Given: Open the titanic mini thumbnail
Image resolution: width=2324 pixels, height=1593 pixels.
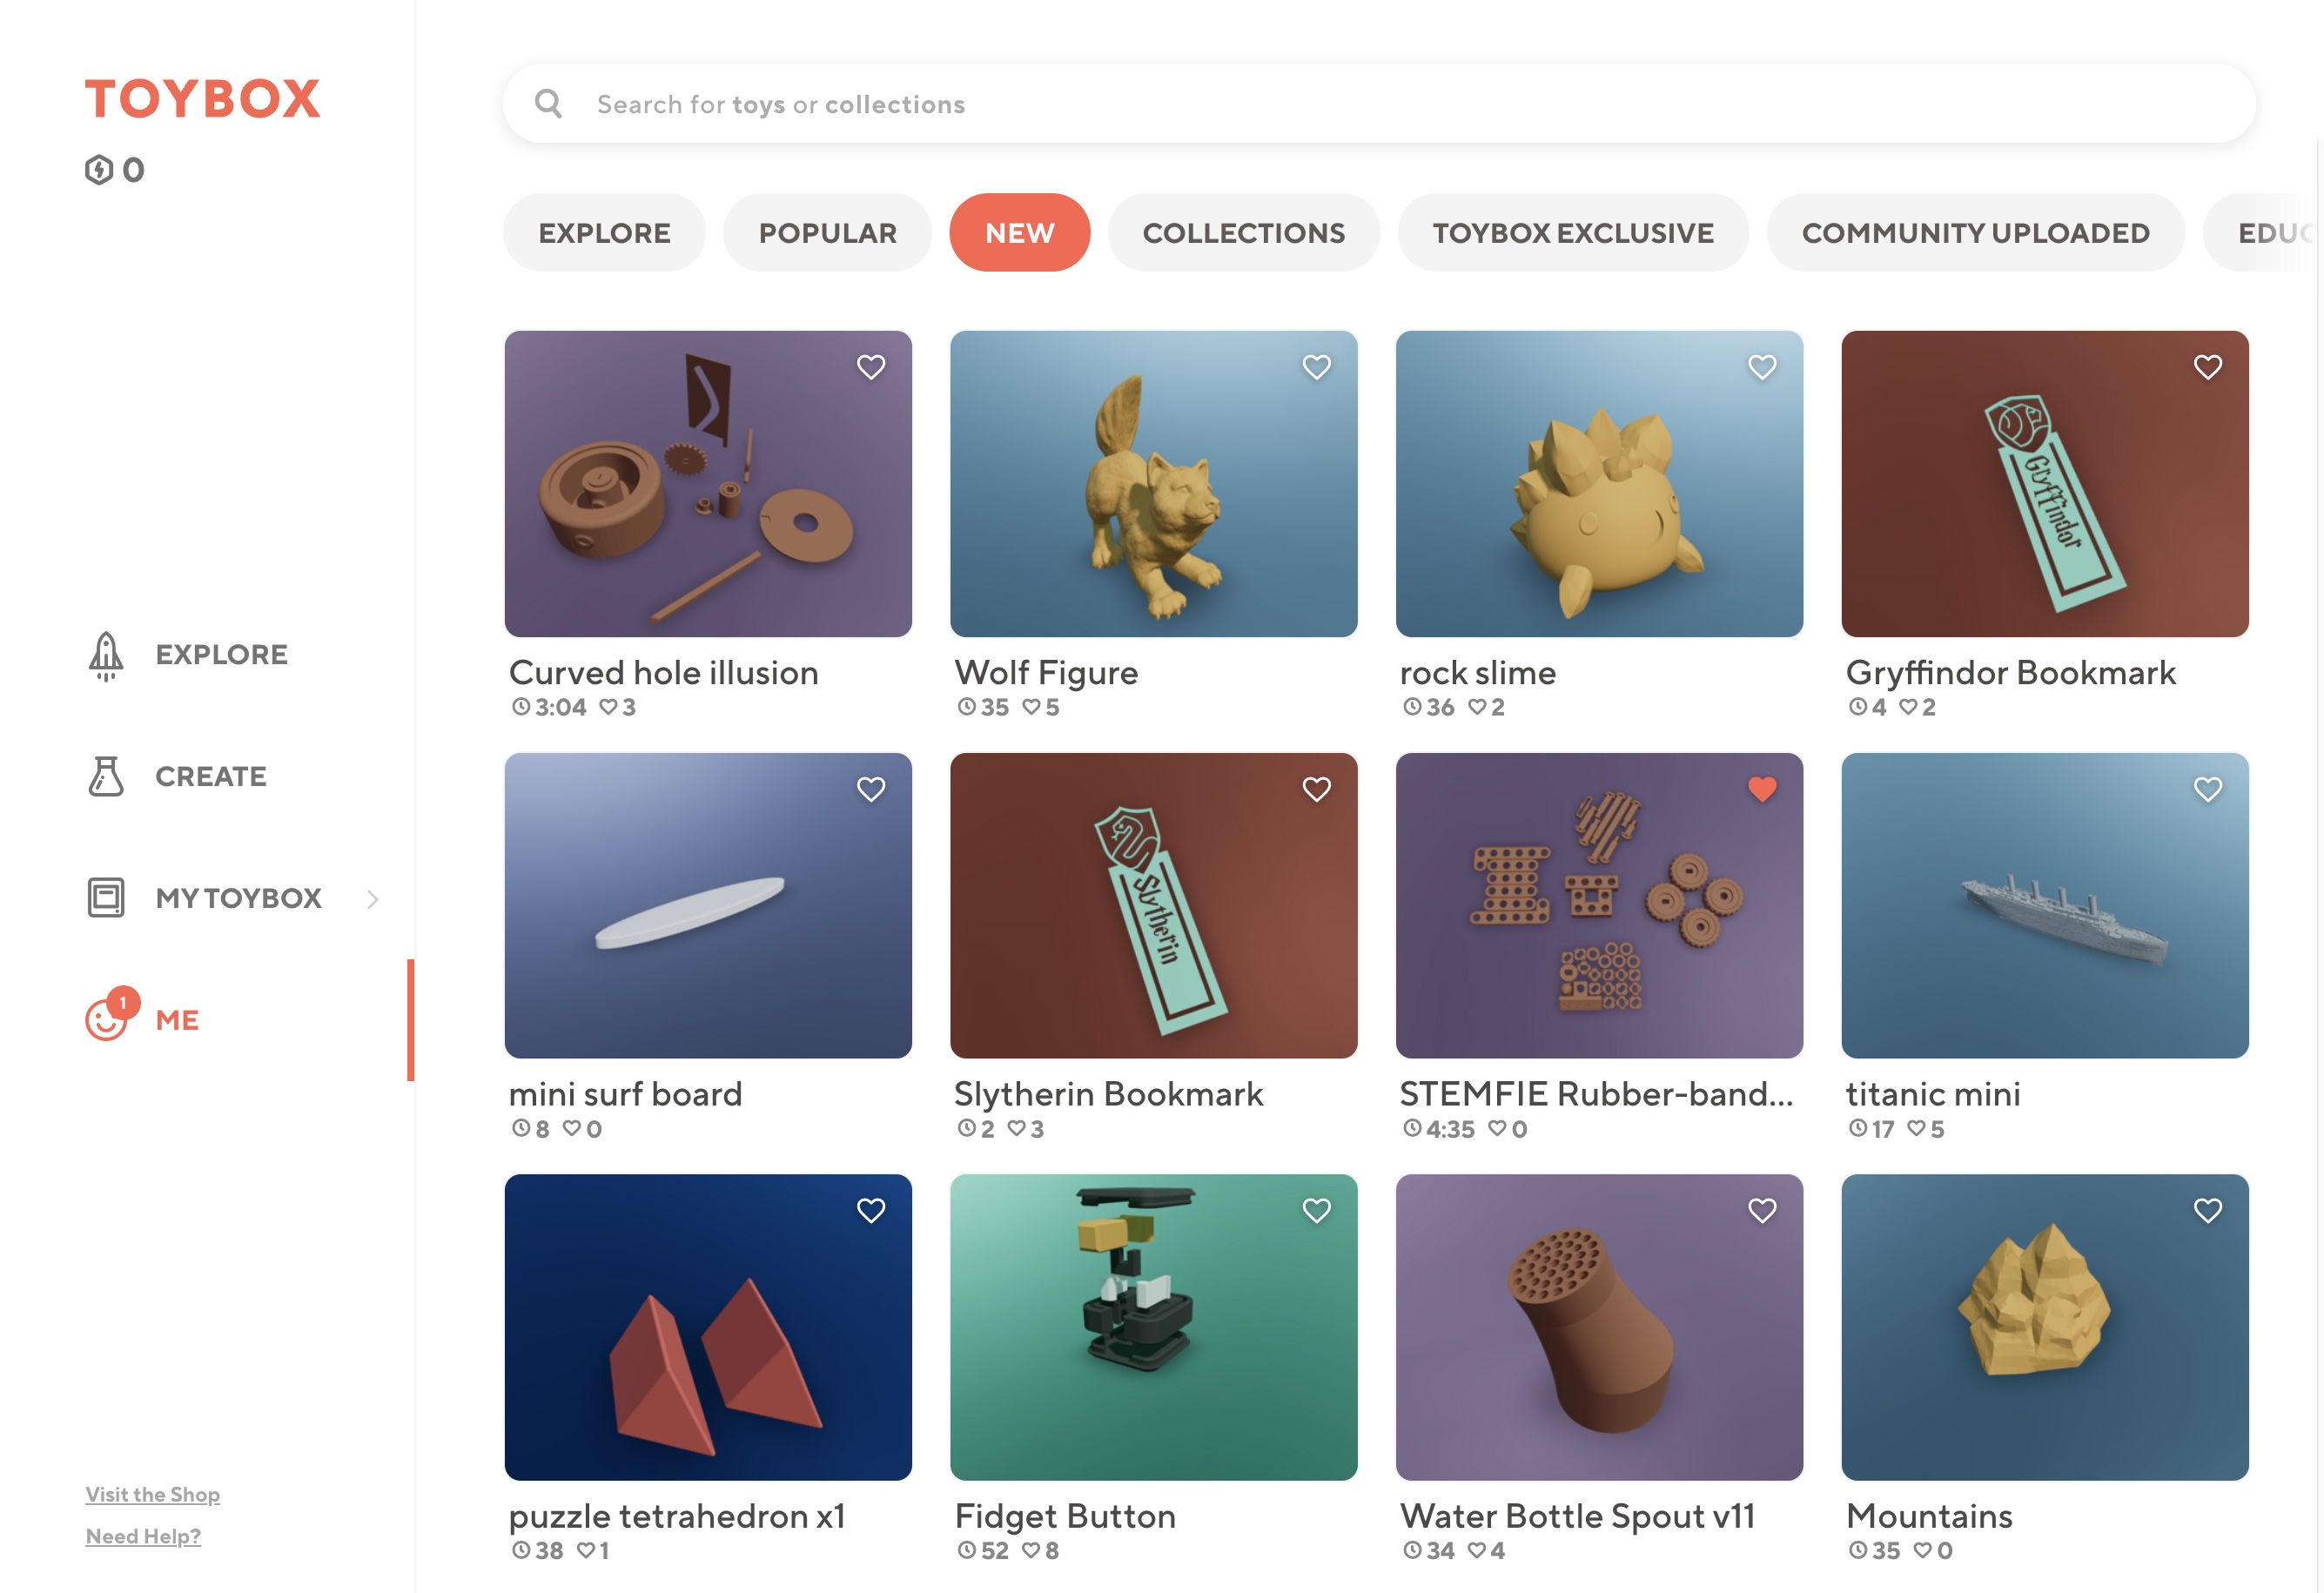Looking at the screenshot, I should click(2045, 906).
